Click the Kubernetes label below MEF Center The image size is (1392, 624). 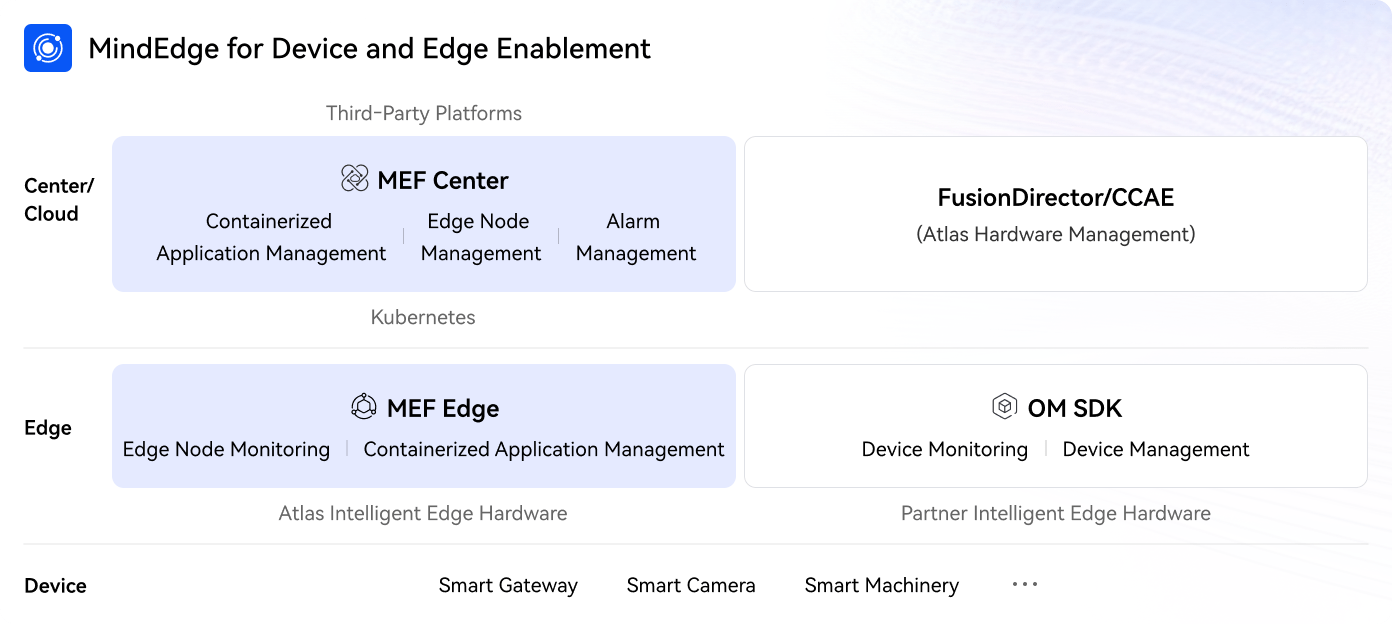tap(423, 318)
